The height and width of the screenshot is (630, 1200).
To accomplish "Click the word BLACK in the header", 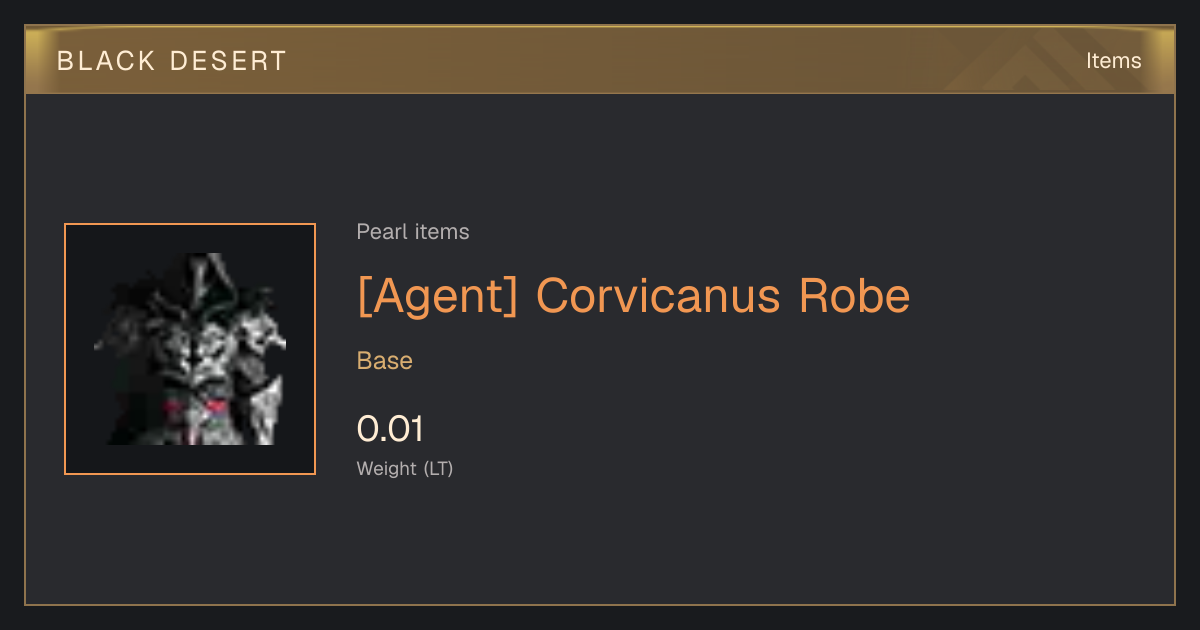I will [x=107, y=61].
